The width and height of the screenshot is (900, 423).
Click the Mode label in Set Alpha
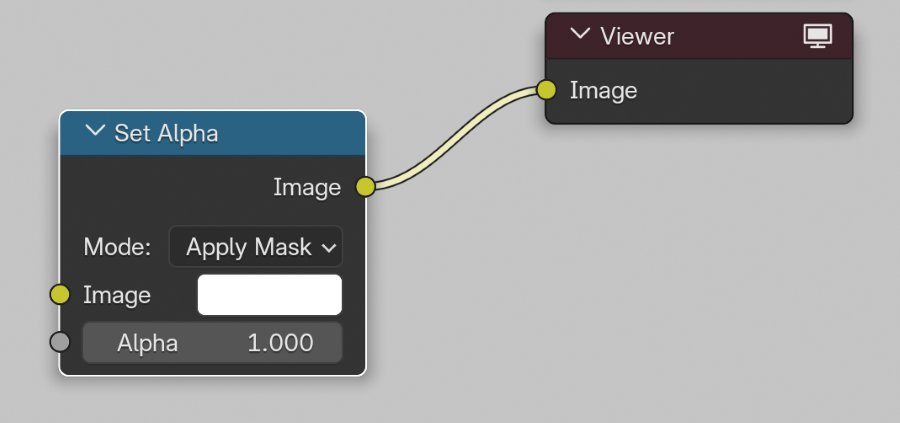pyautogui.click(x=117, y=247)
